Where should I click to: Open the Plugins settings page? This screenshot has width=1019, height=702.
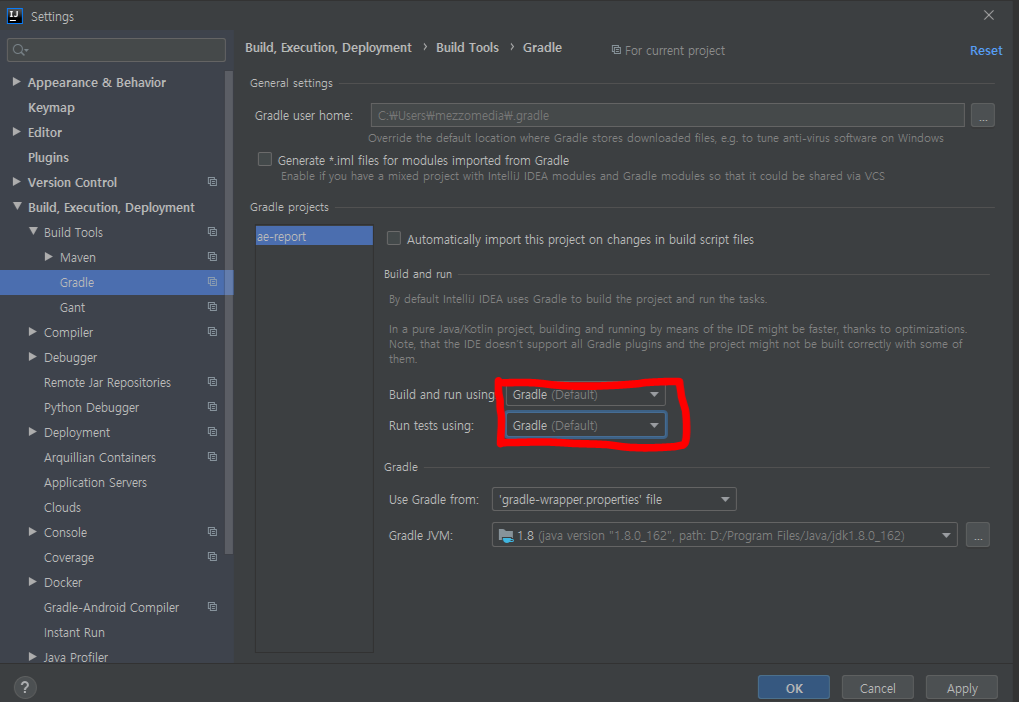(48, 157)
